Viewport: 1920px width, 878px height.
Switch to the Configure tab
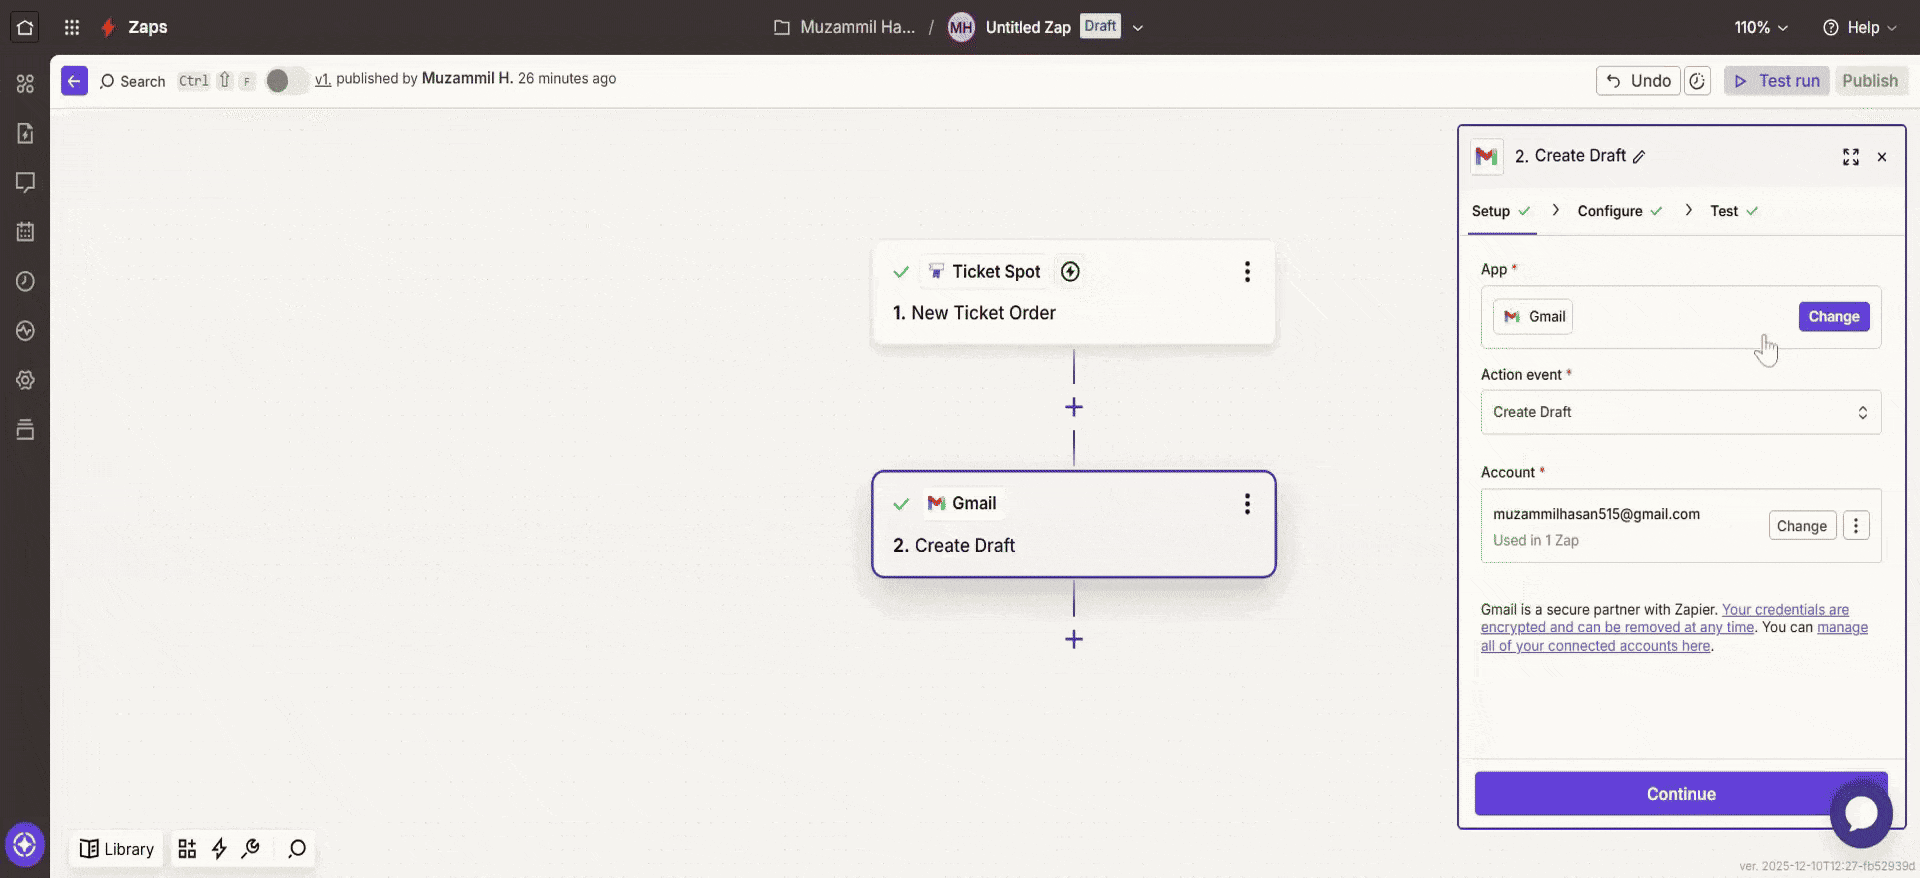pyautogui.click(x=1619, y=211)
